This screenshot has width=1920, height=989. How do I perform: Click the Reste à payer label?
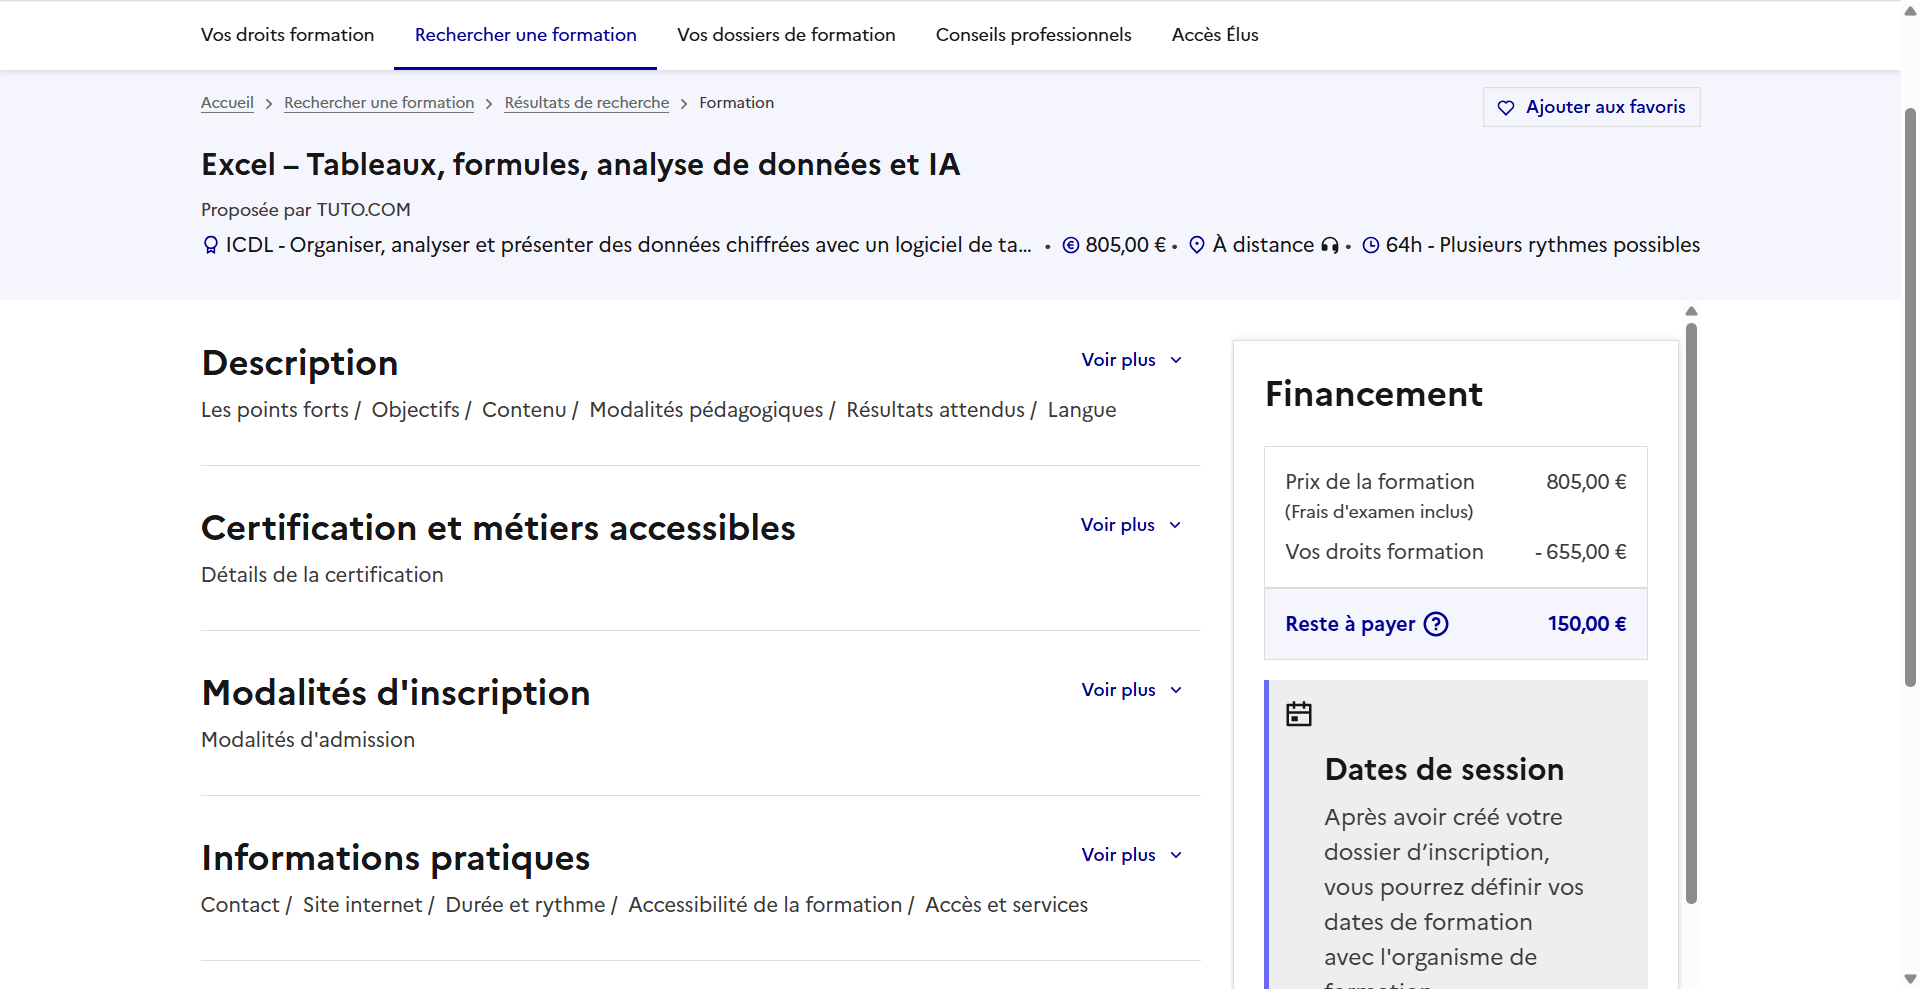[x=1350, y=624]
